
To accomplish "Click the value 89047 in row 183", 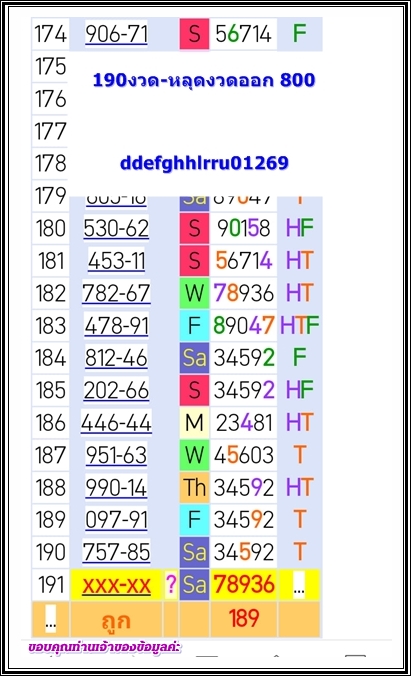I will point(244,325).
